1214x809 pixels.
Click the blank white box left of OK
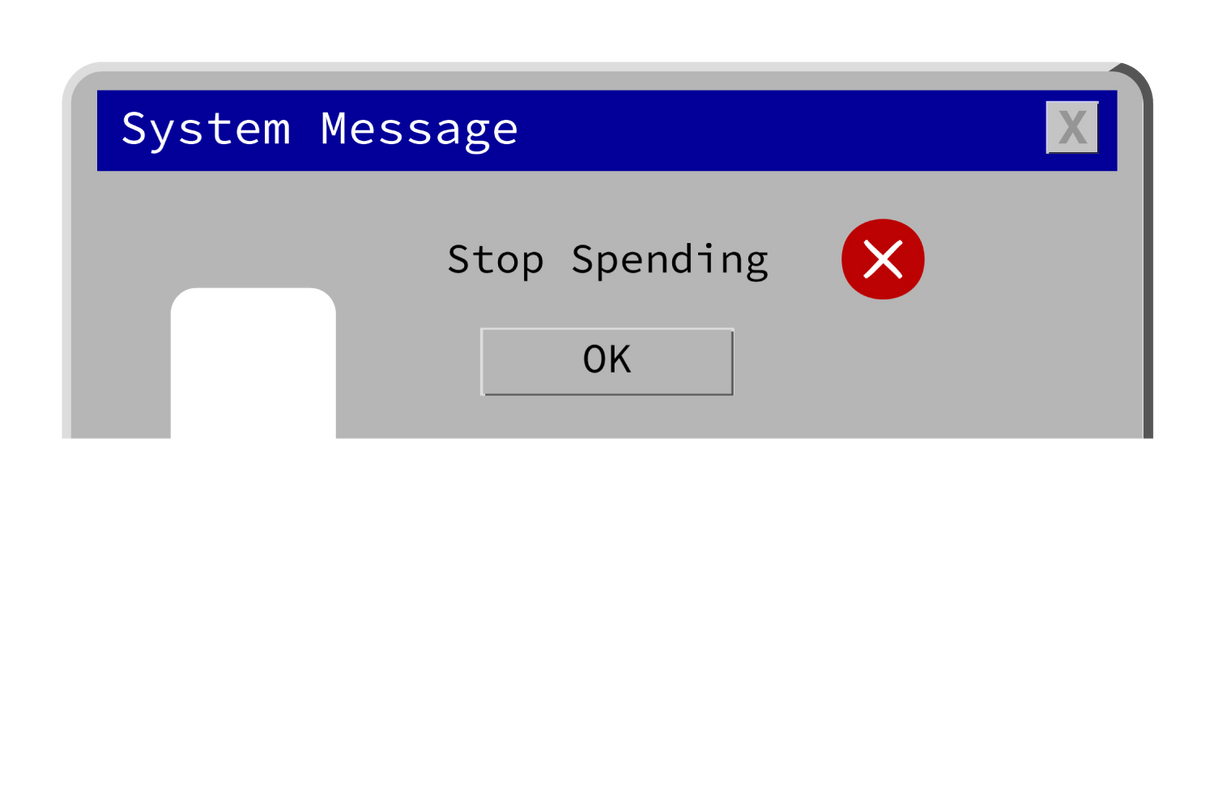tap(253, 363)
